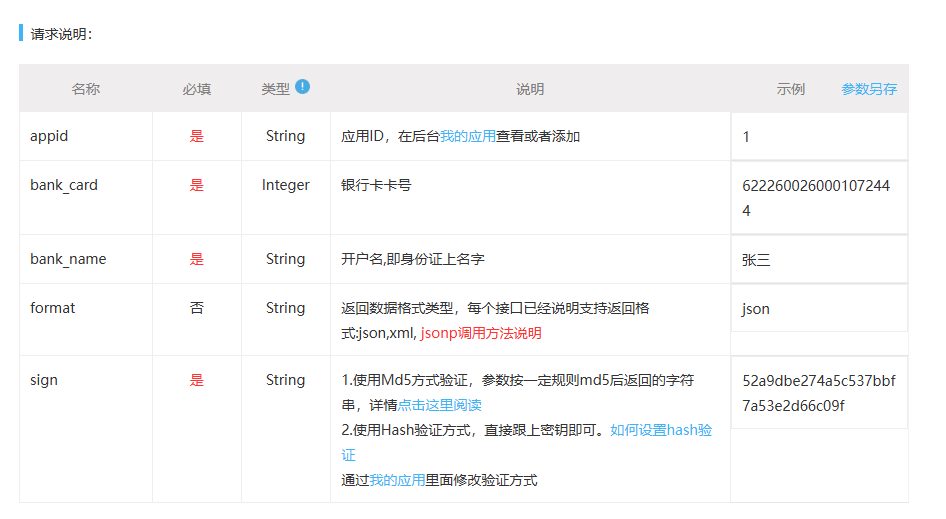
Task: Click the 必填 column header
Action: (197, 89)
